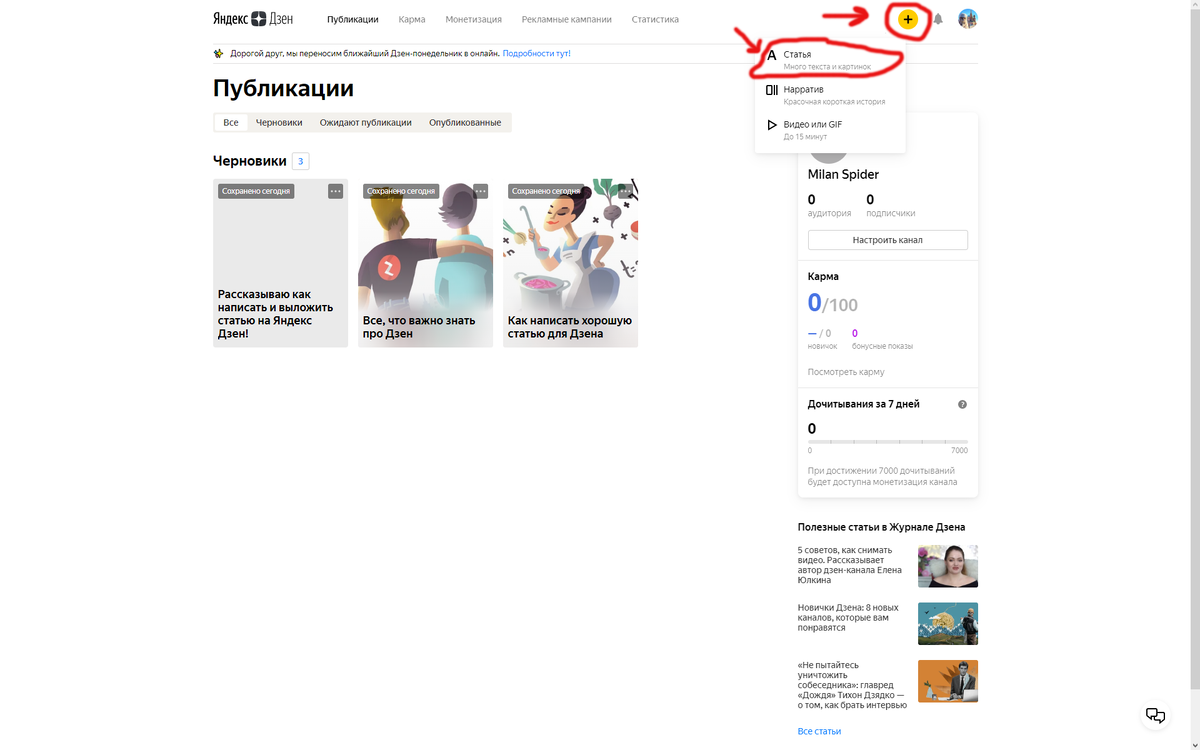Image resolution: width=1200 pixels, height=750 pixels.
Task: Click 'Полезные статьи в Журнале Дзена' heading
Action: [x=881, y=527]
